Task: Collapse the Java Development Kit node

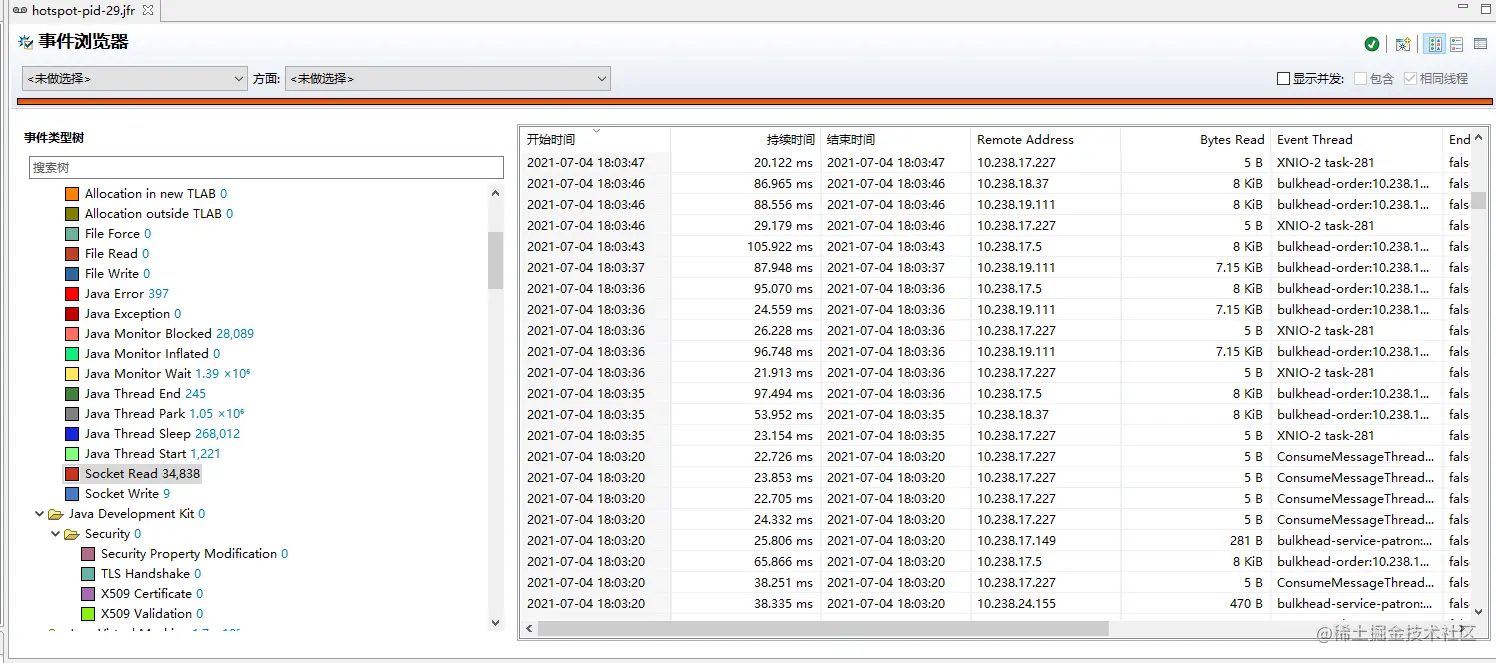Action: (40, 514)
